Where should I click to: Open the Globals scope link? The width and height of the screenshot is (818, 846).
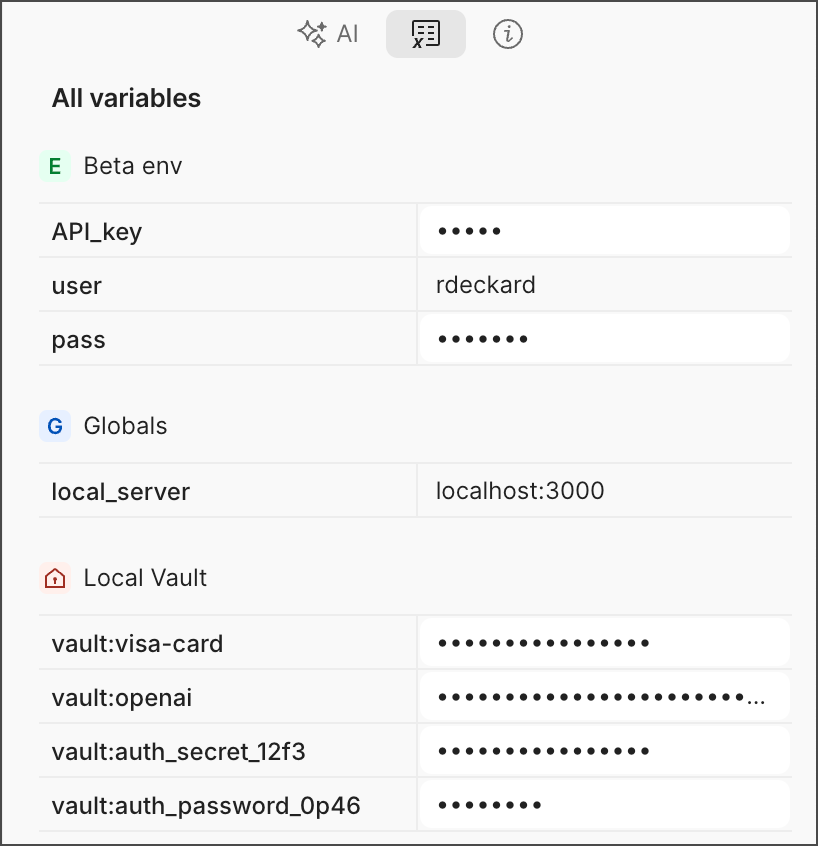[x=126, y=426]
